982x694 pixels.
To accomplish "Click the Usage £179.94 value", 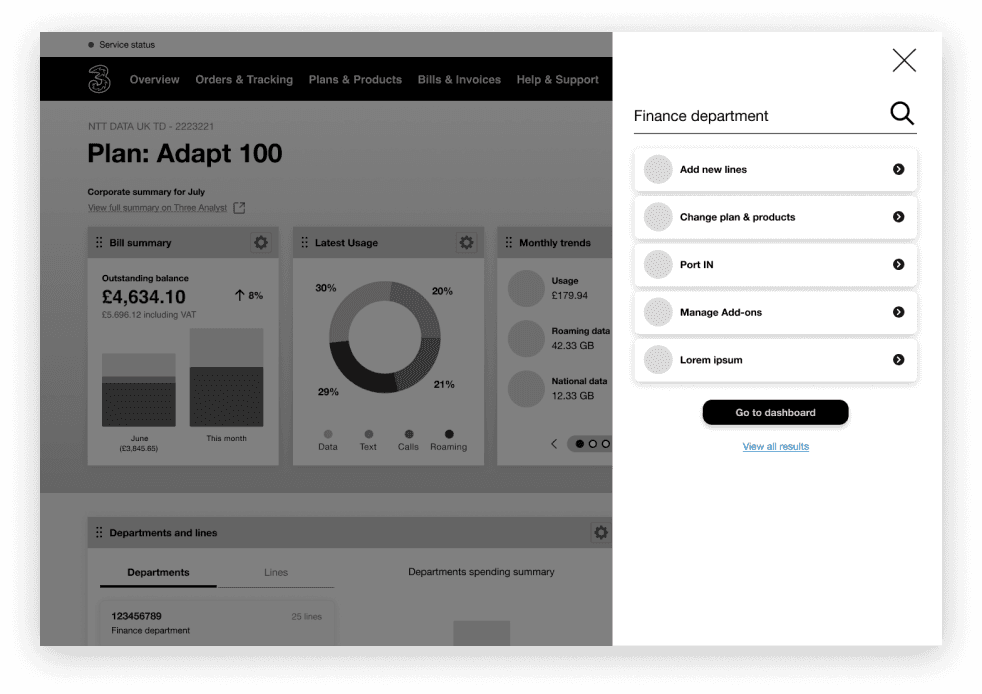I will [x=569, y=296].
